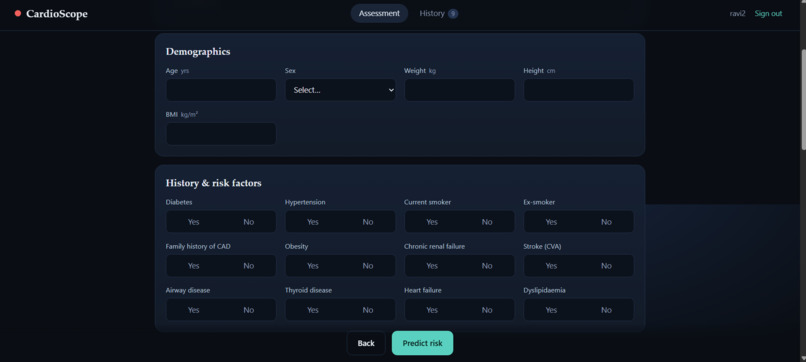Click the History count badge 9
This screenshot has width=806, height=362.
click(453, 14)
